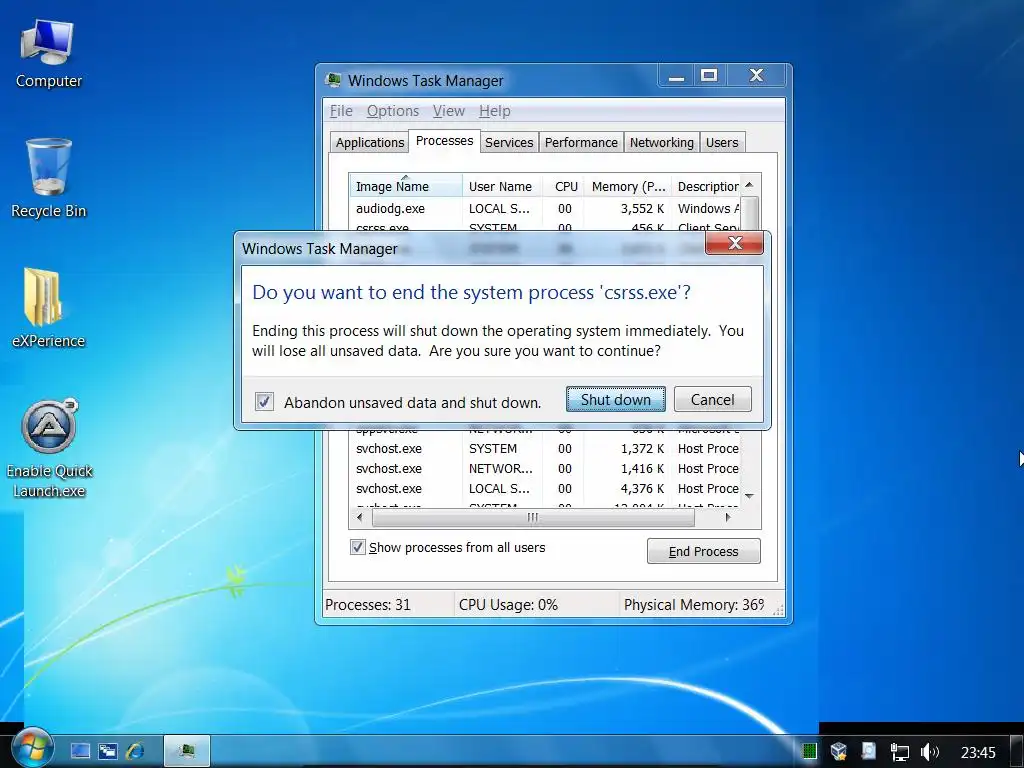Viewport: 1024px width, 768px height.
Task: Uncheck Abandon unsaved data and shut down
Action: pos(264,401)
